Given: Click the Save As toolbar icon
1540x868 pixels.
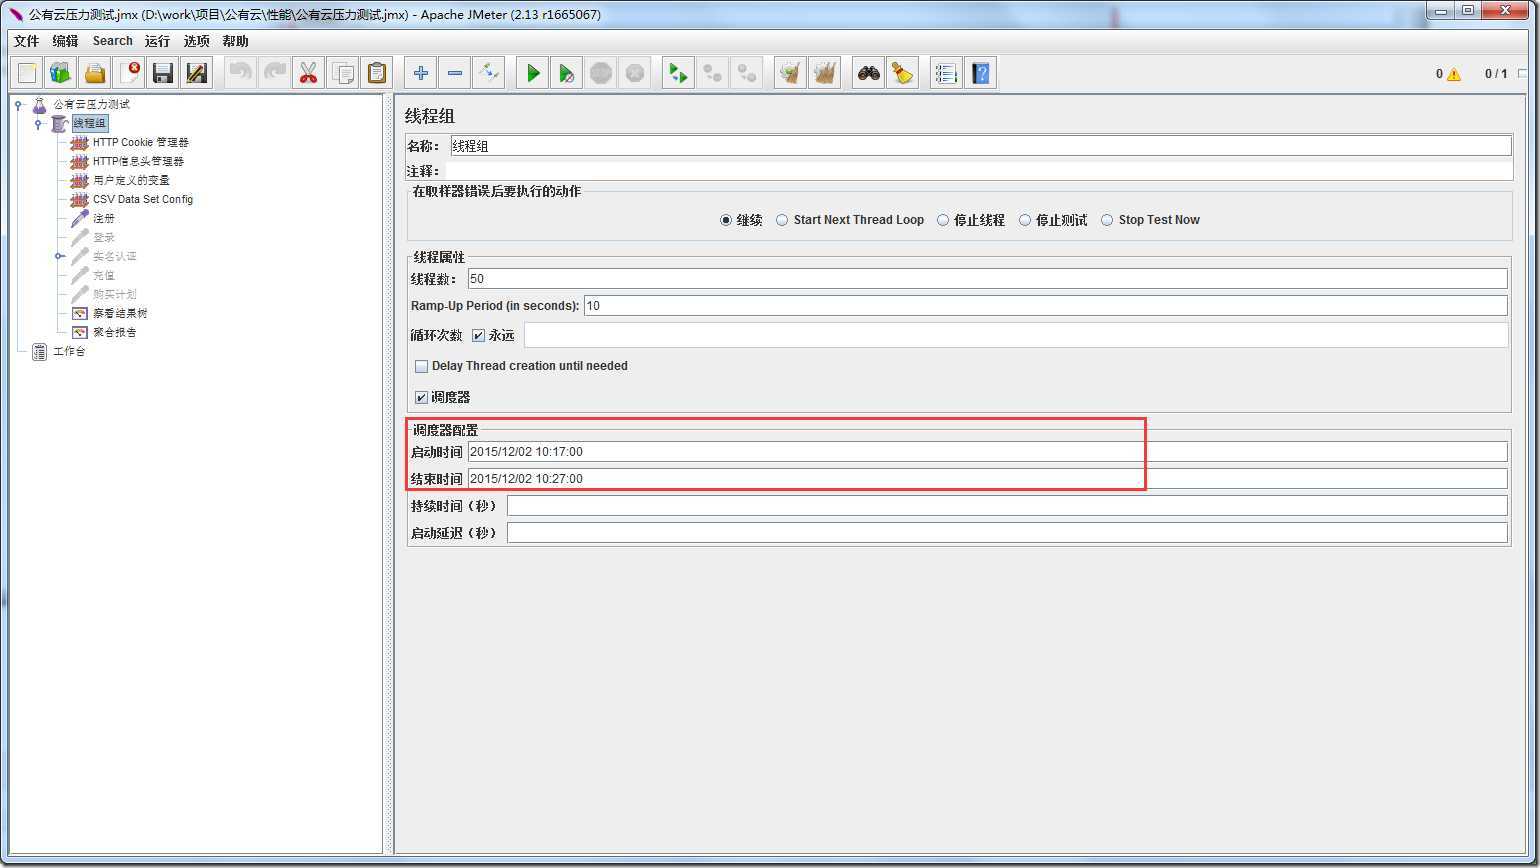Looking at the screenshot, I should click(x=197, y=73).
